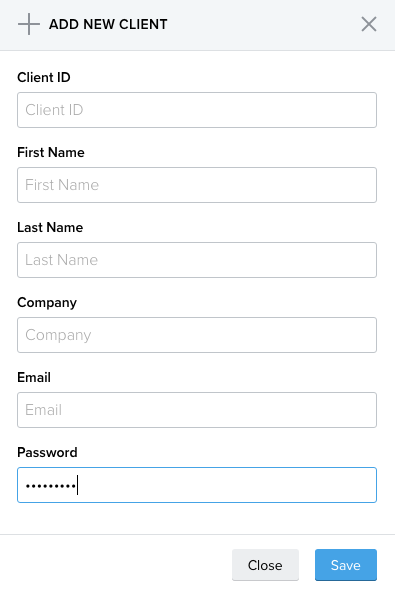
Task: Click inside the Password field
Action: click(197, 485)
